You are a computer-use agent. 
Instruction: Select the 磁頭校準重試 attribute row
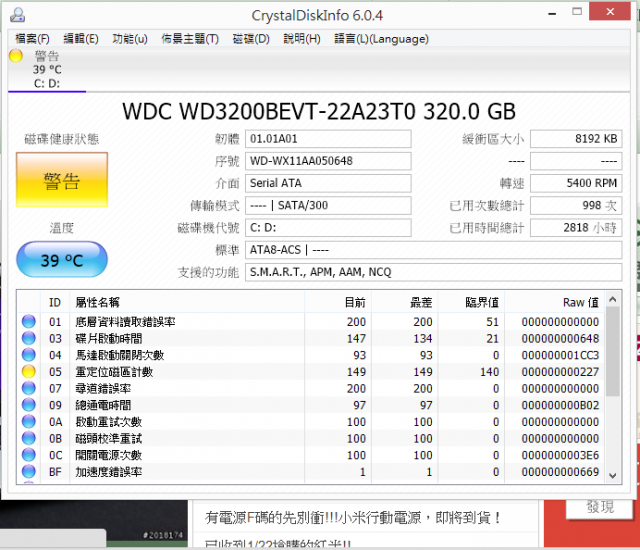(x=311, y=438)
